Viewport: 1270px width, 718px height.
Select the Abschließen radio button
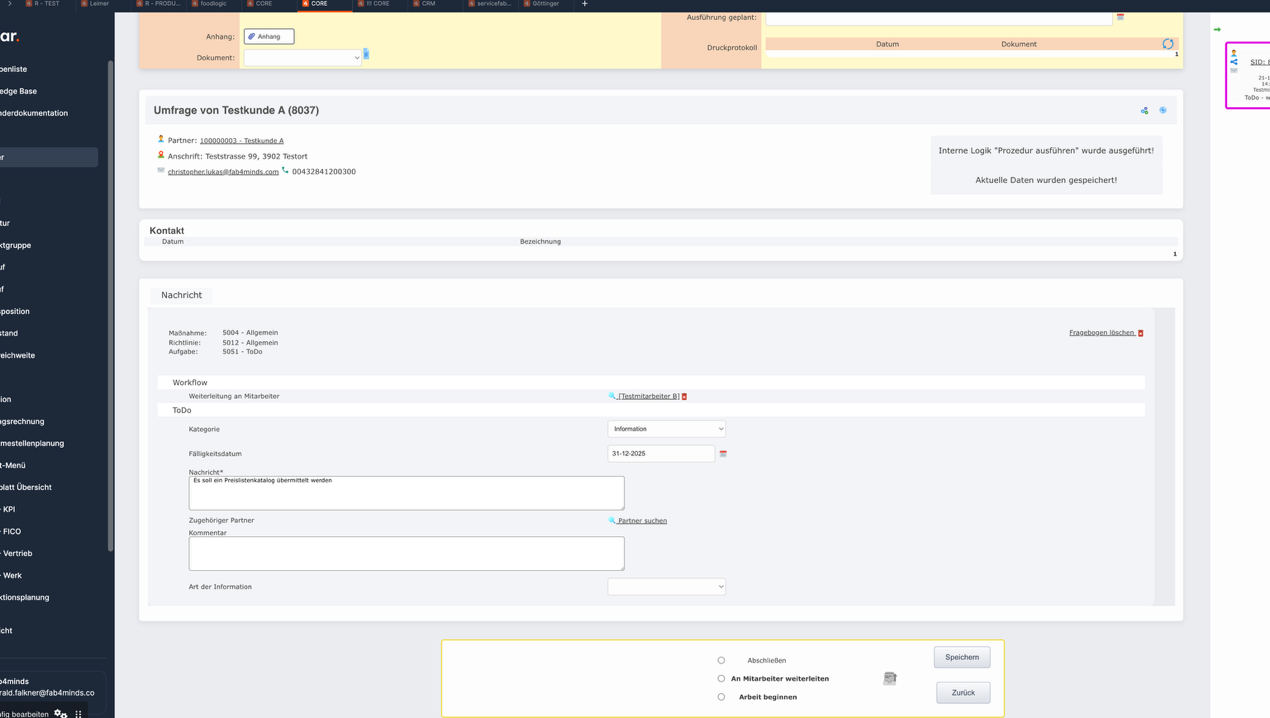pyautogui.click(x=721, y=660)
